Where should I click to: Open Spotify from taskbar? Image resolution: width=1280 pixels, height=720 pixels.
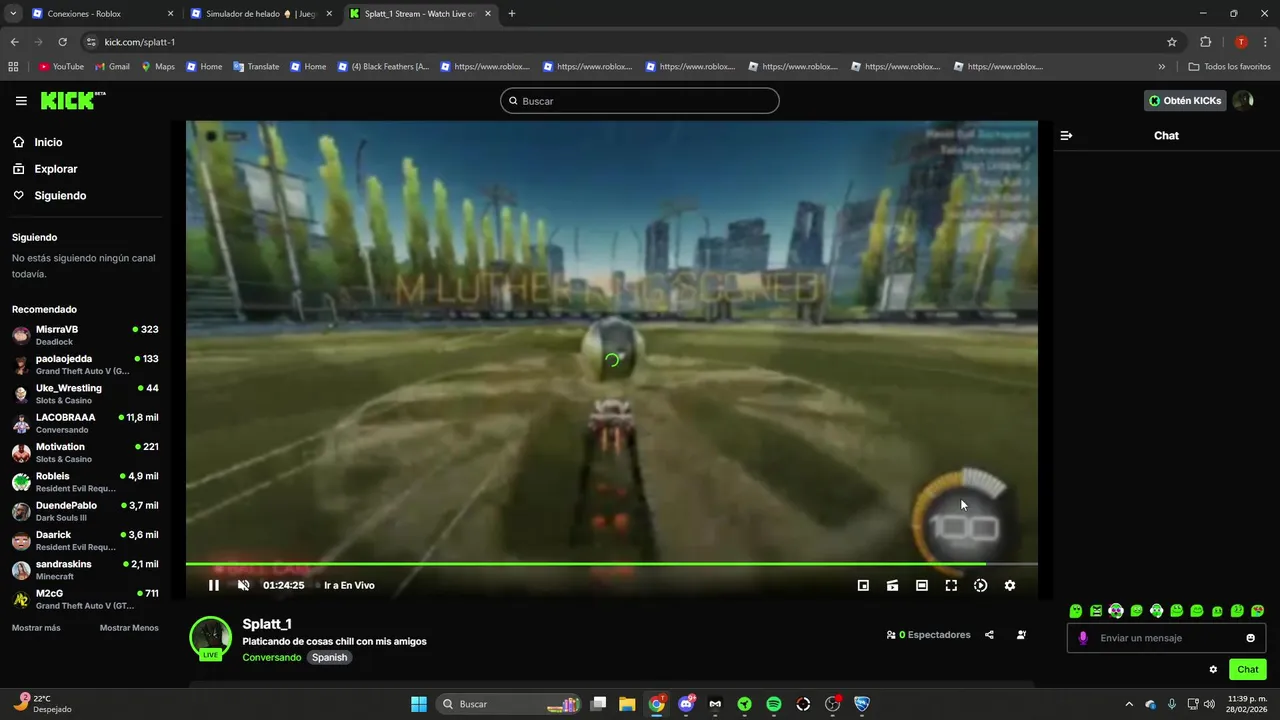coord(774,704)
